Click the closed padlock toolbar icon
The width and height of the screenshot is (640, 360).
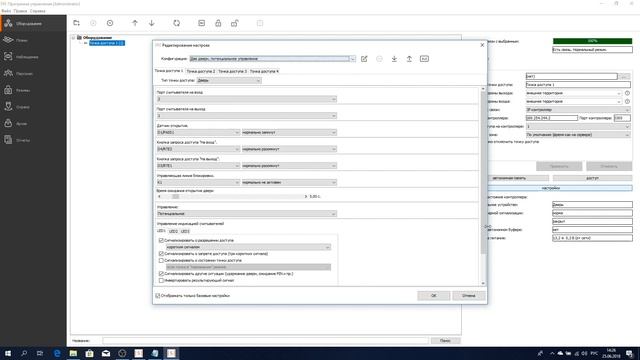[218, 23]
